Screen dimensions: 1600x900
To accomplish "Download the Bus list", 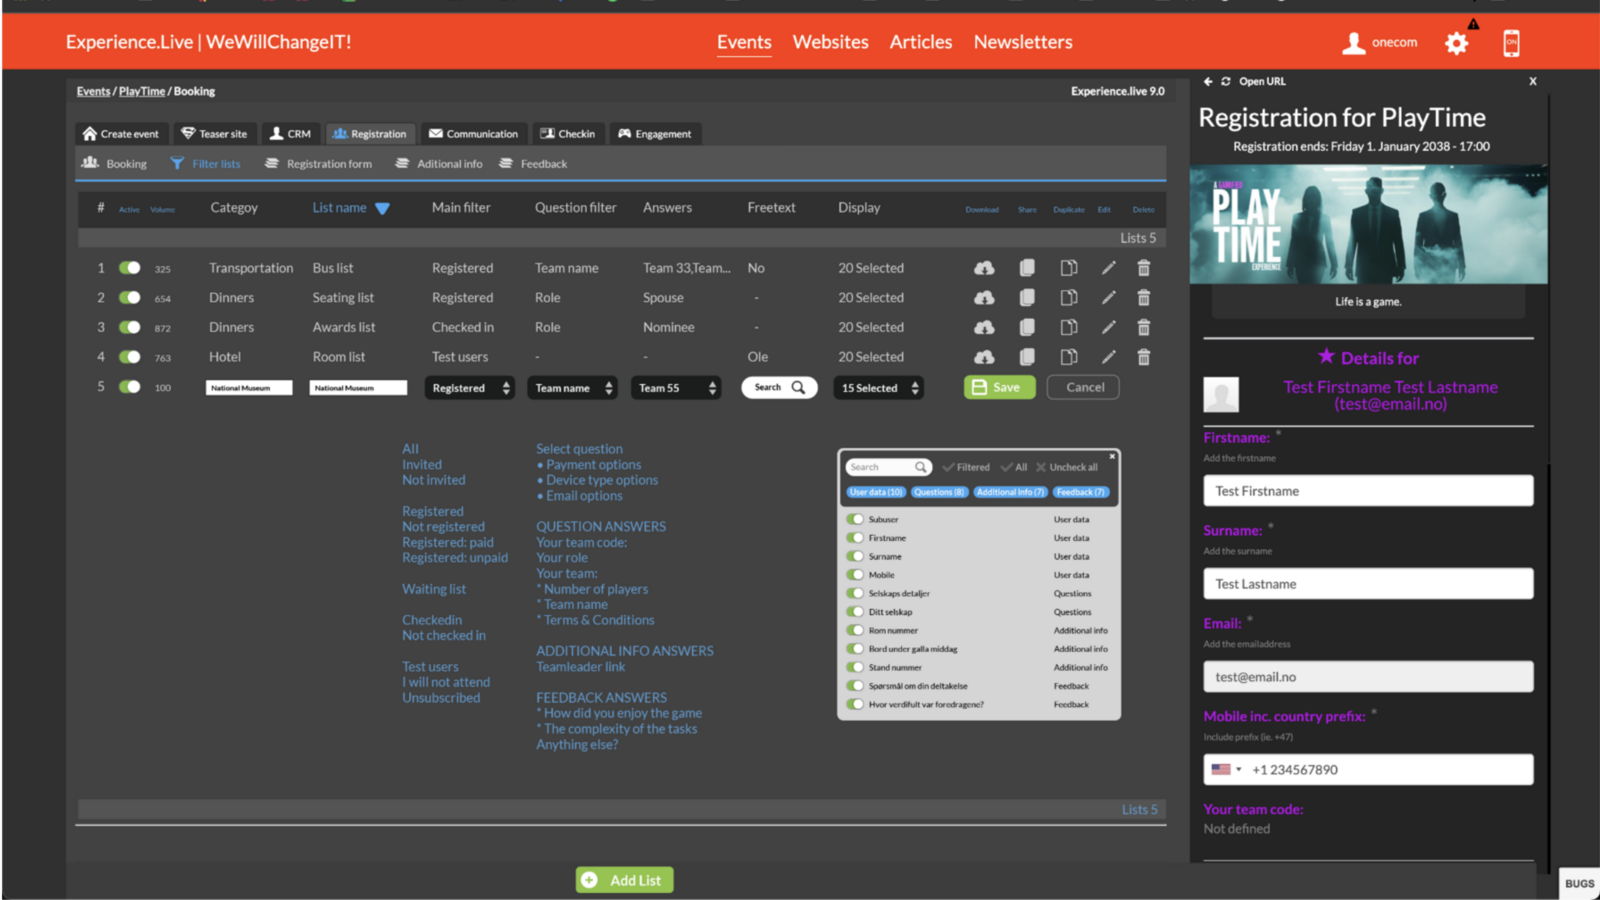I will tap(984, 268).
